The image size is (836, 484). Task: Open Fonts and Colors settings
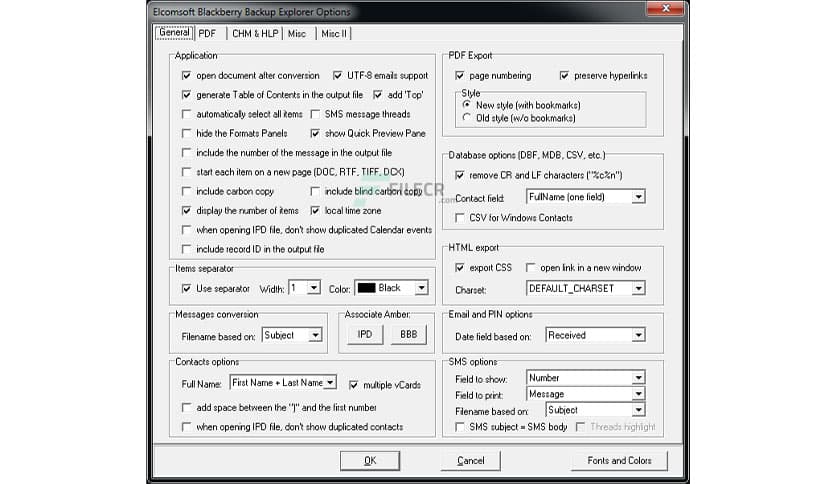click(619, 461)
